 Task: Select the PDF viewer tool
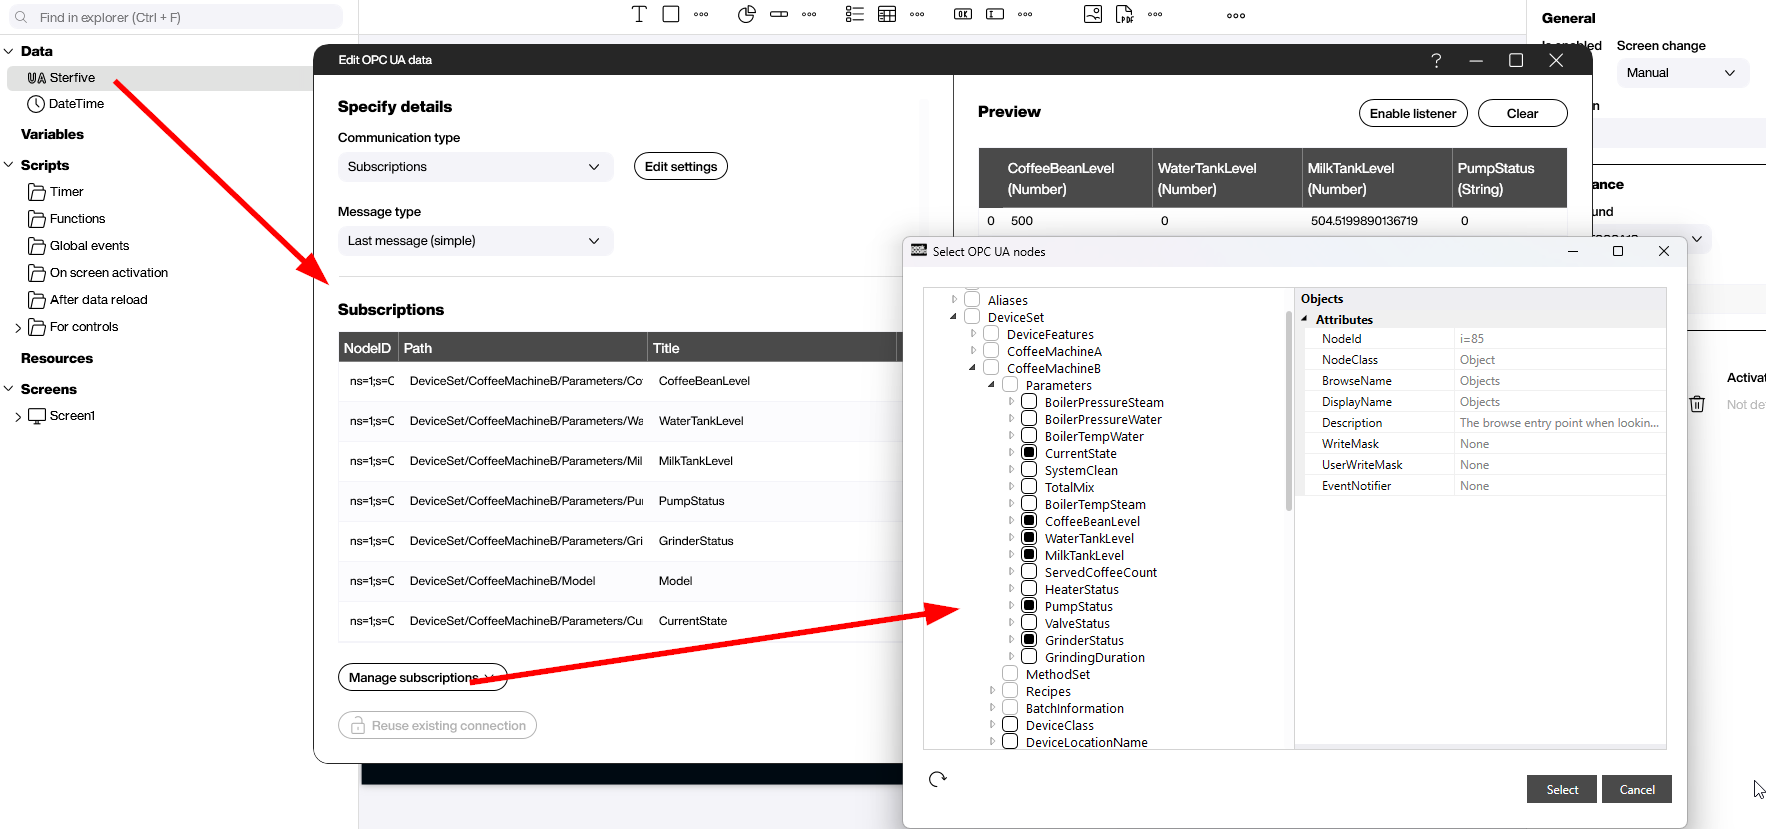pos(1124,14)
